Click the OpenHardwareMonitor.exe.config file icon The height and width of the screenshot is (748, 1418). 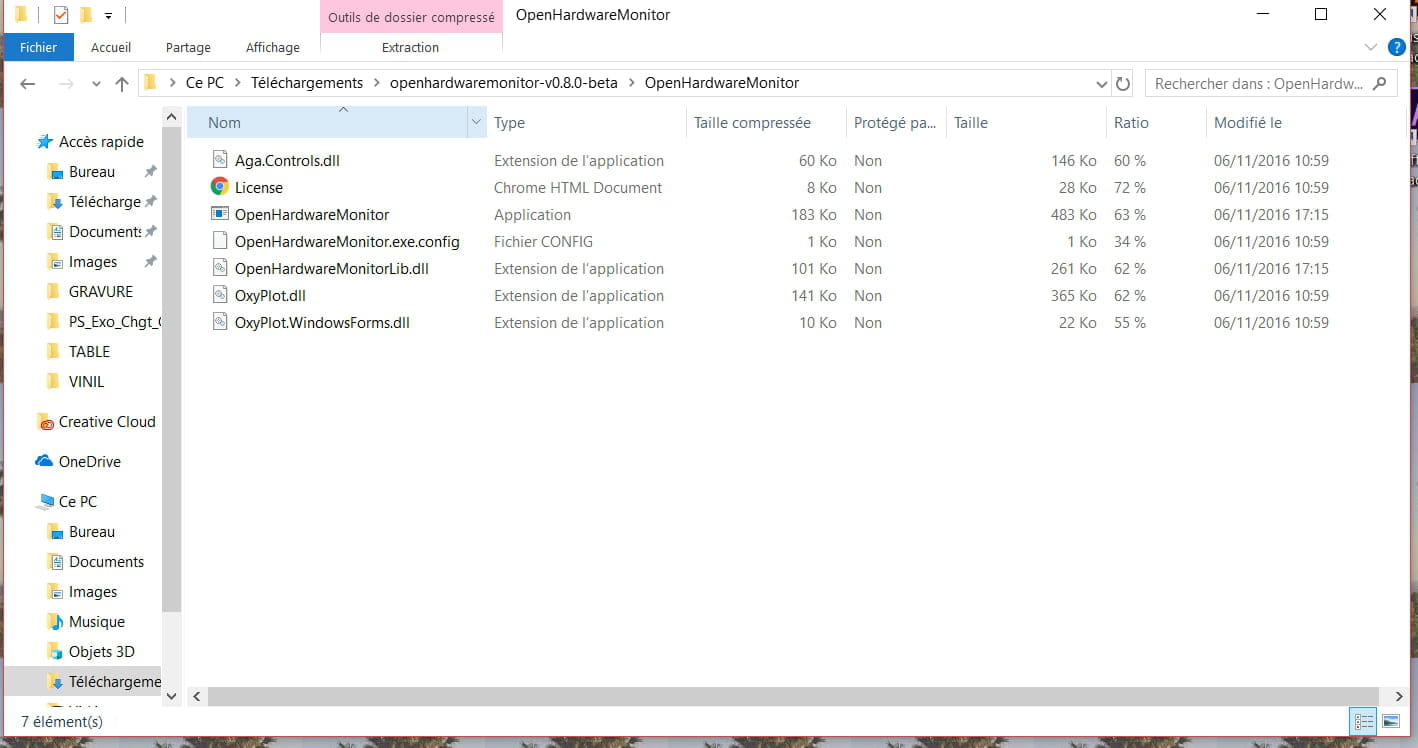pos(220,241)
